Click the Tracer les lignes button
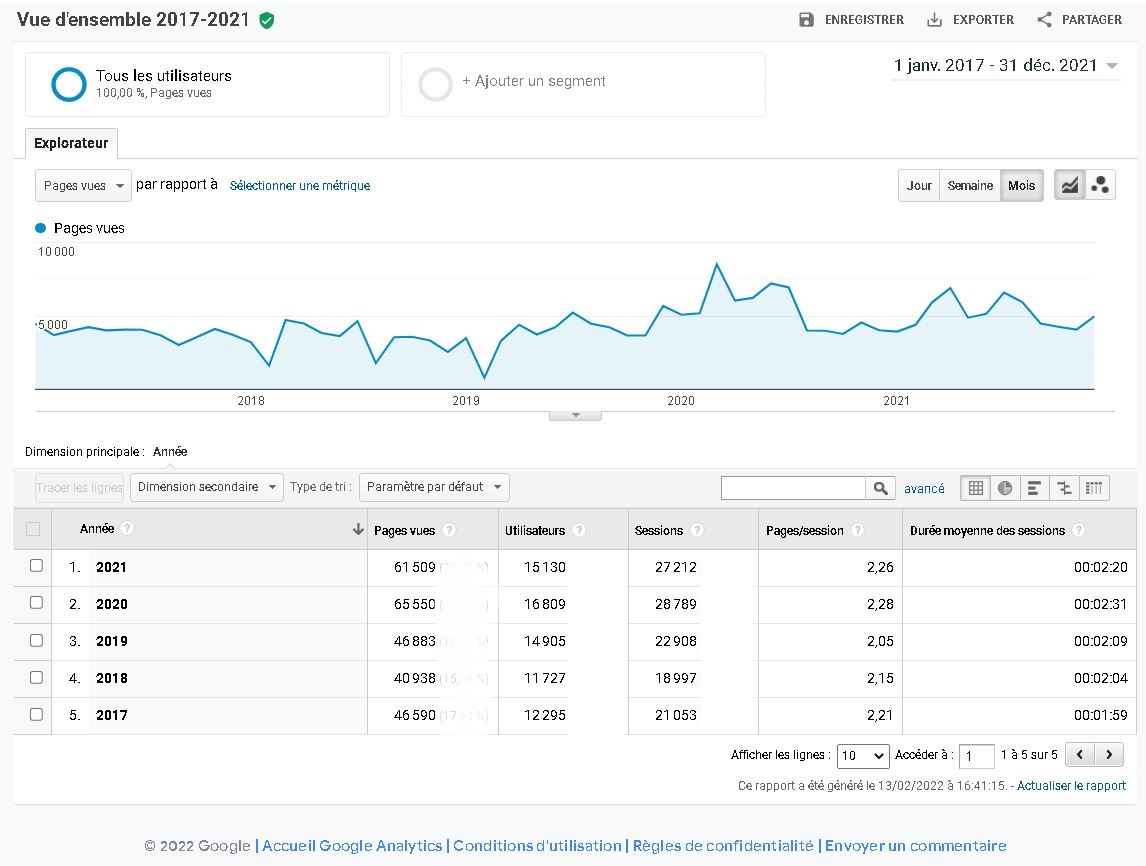The image size is (1146, 866). tap(79, 487)
